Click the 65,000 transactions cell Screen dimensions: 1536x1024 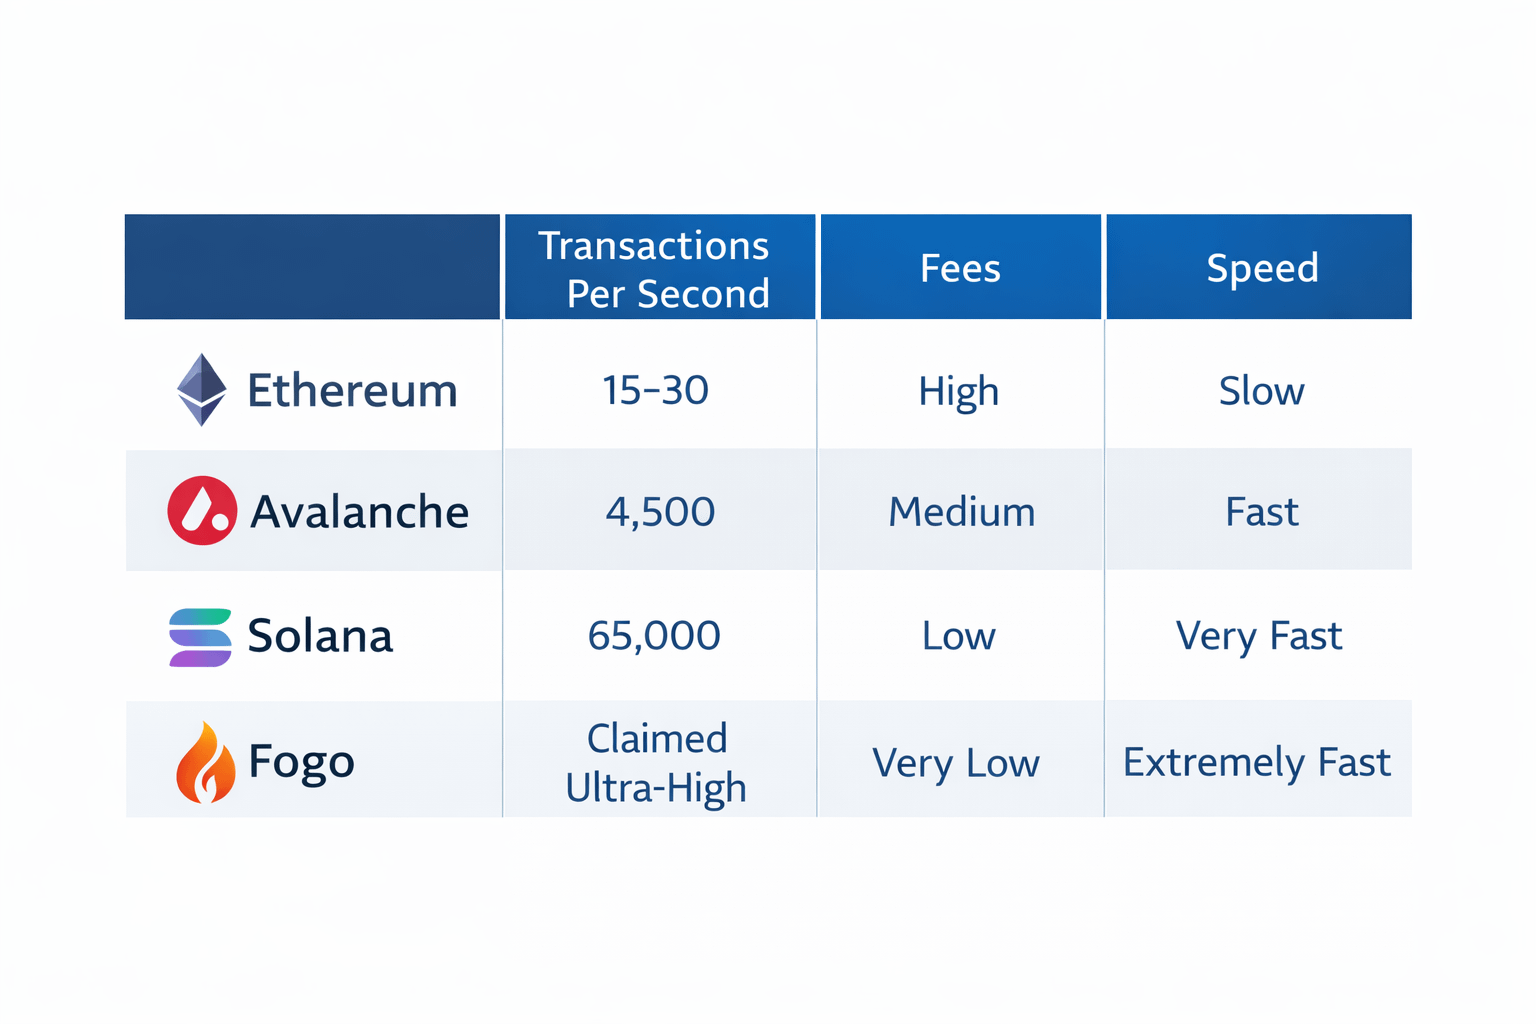tap(654, 636)
